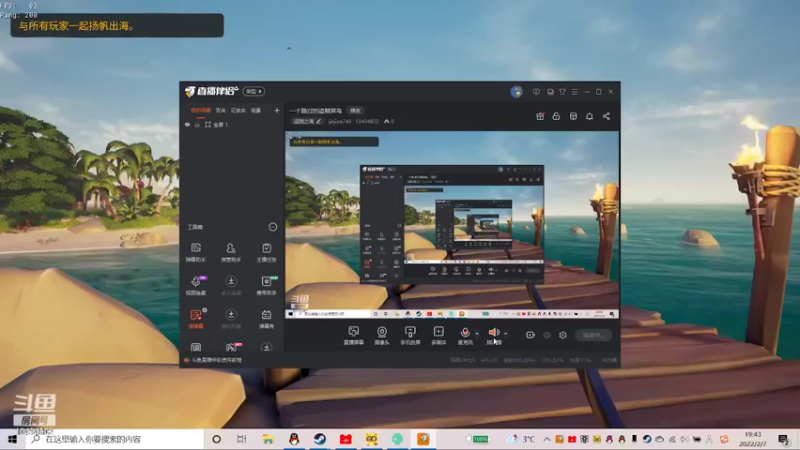Open the 弹幕秀 TV-icon tool

[266, 318]
